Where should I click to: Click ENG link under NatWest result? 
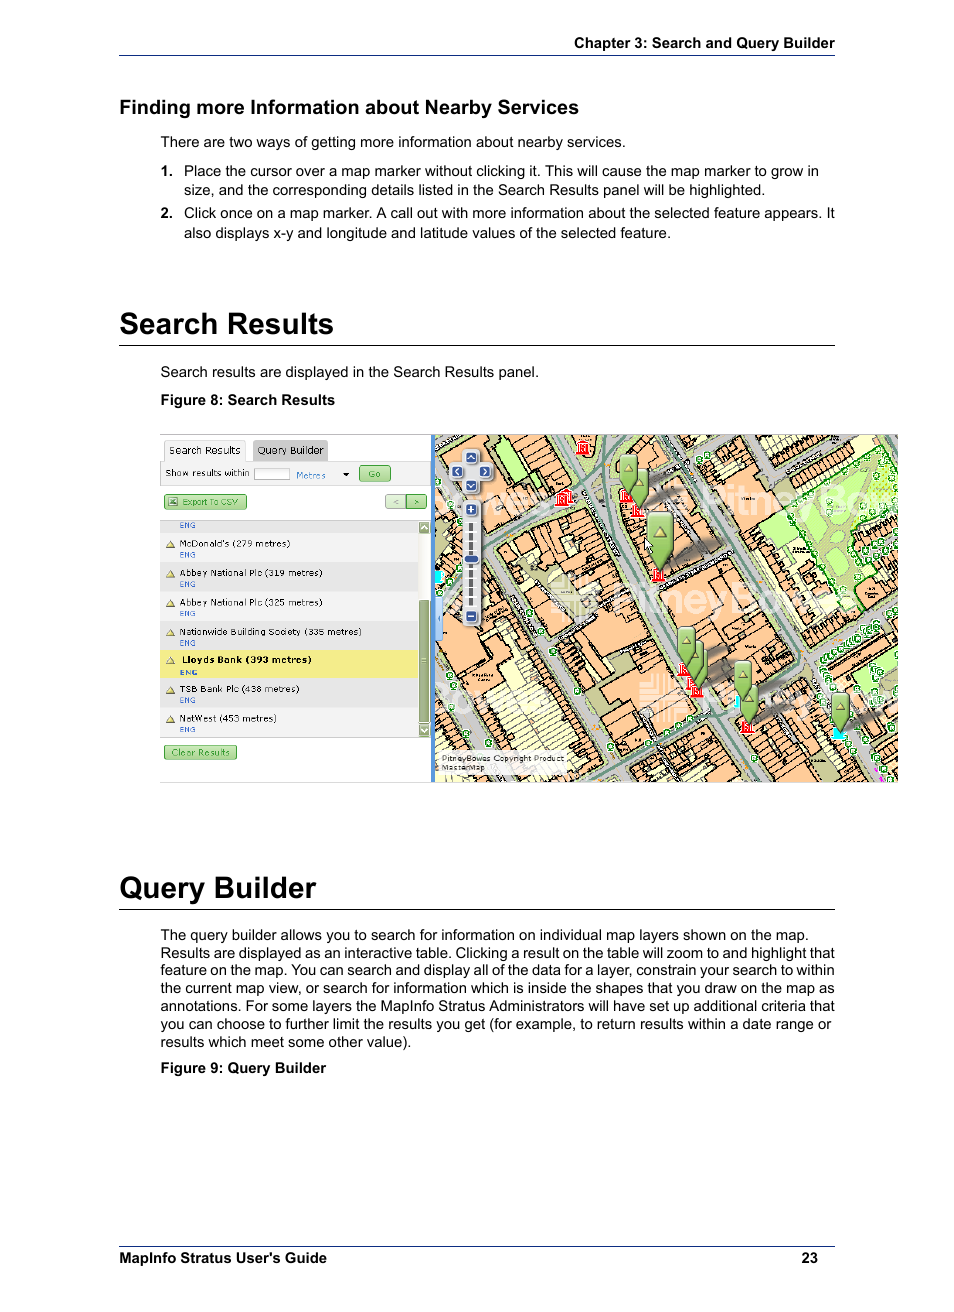click(x=187, y=730)
